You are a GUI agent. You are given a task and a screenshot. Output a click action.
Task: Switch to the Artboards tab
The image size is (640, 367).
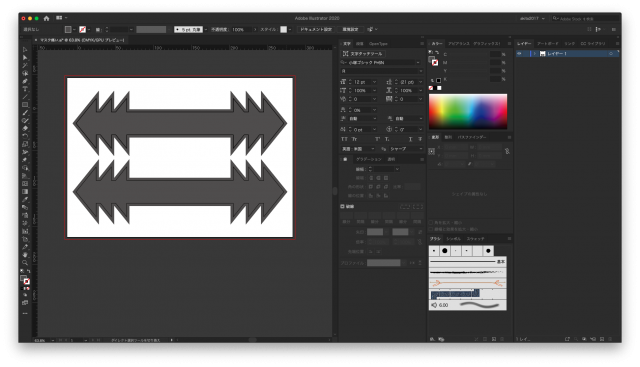[548, 44]
